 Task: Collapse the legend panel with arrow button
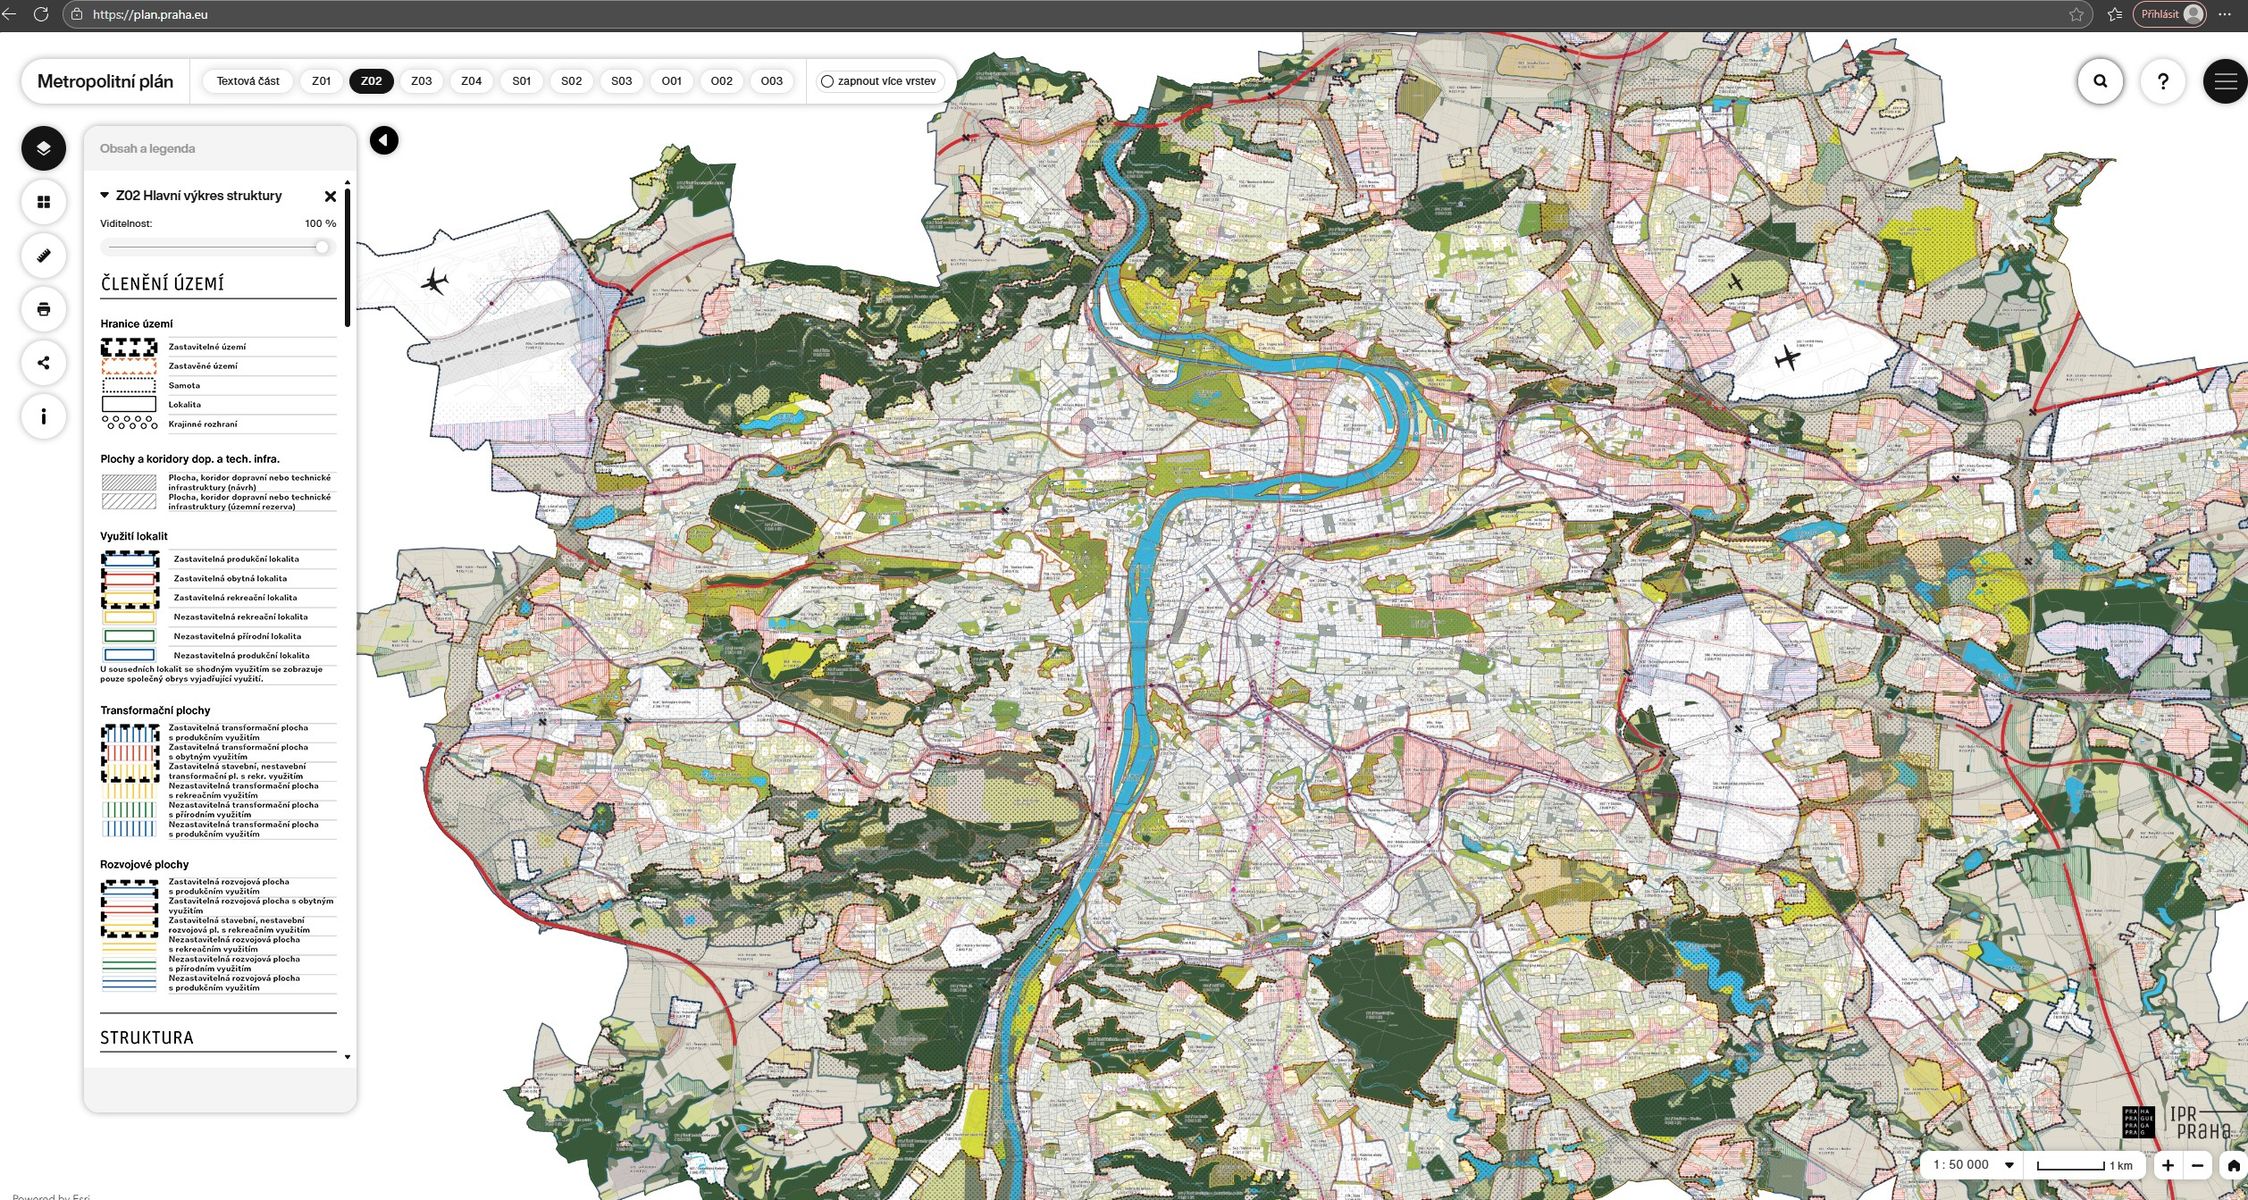(x=384, y=140)
